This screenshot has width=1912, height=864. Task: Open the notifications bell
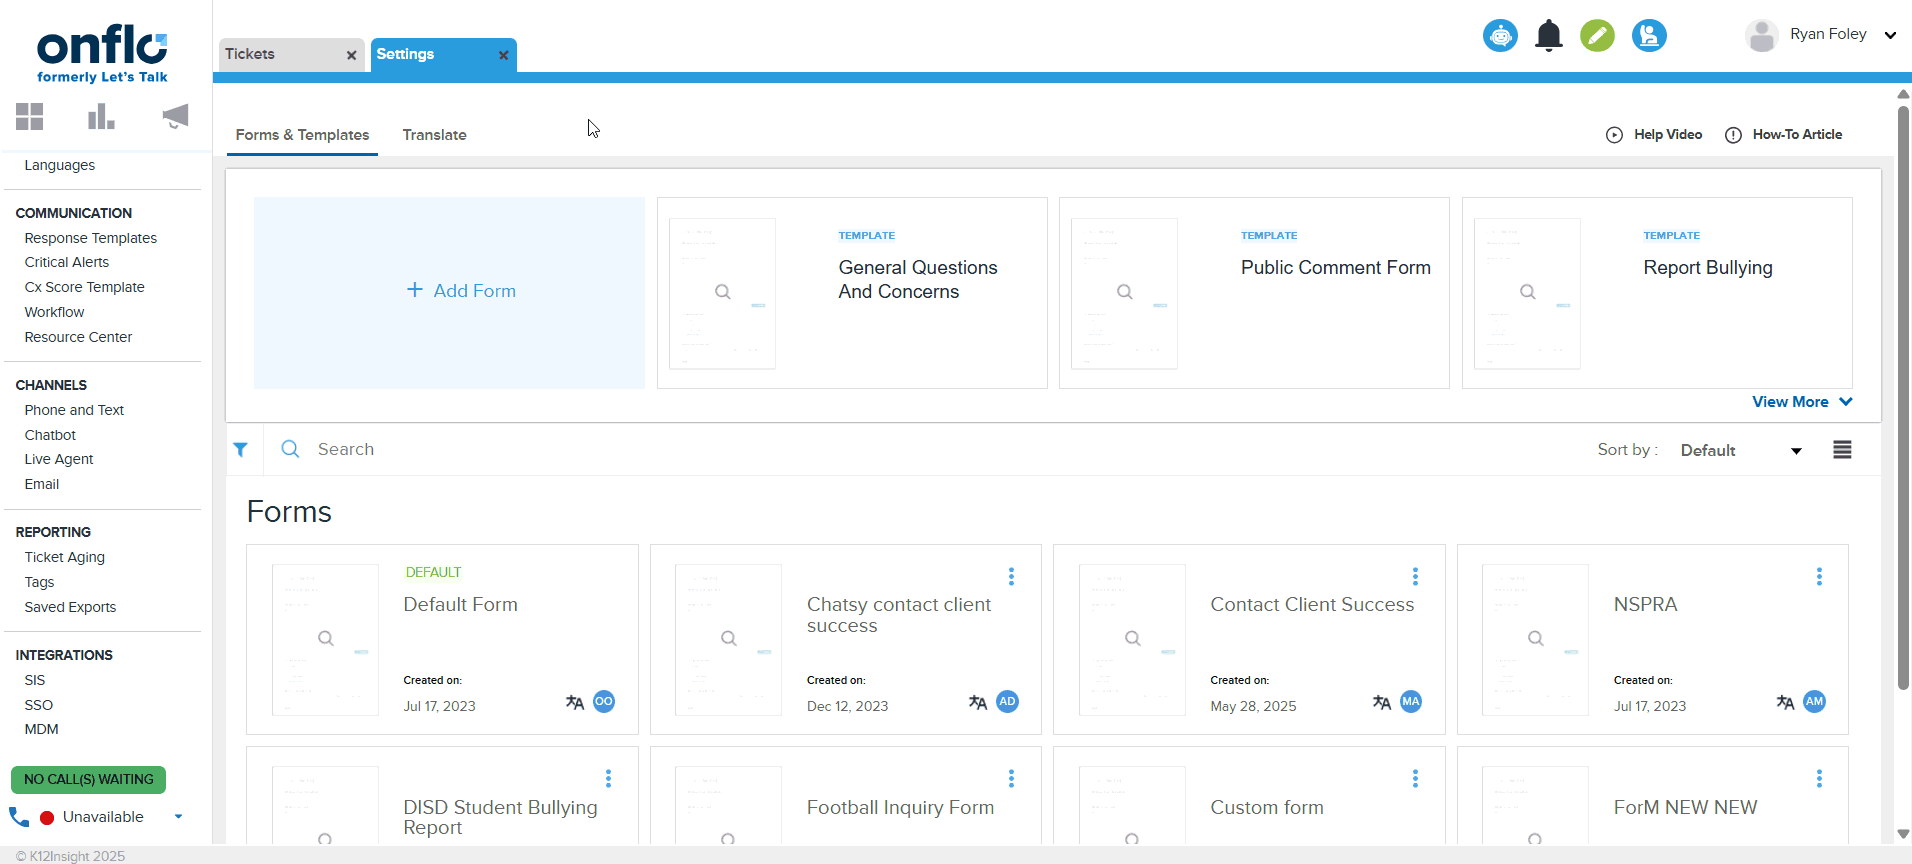1548,36
